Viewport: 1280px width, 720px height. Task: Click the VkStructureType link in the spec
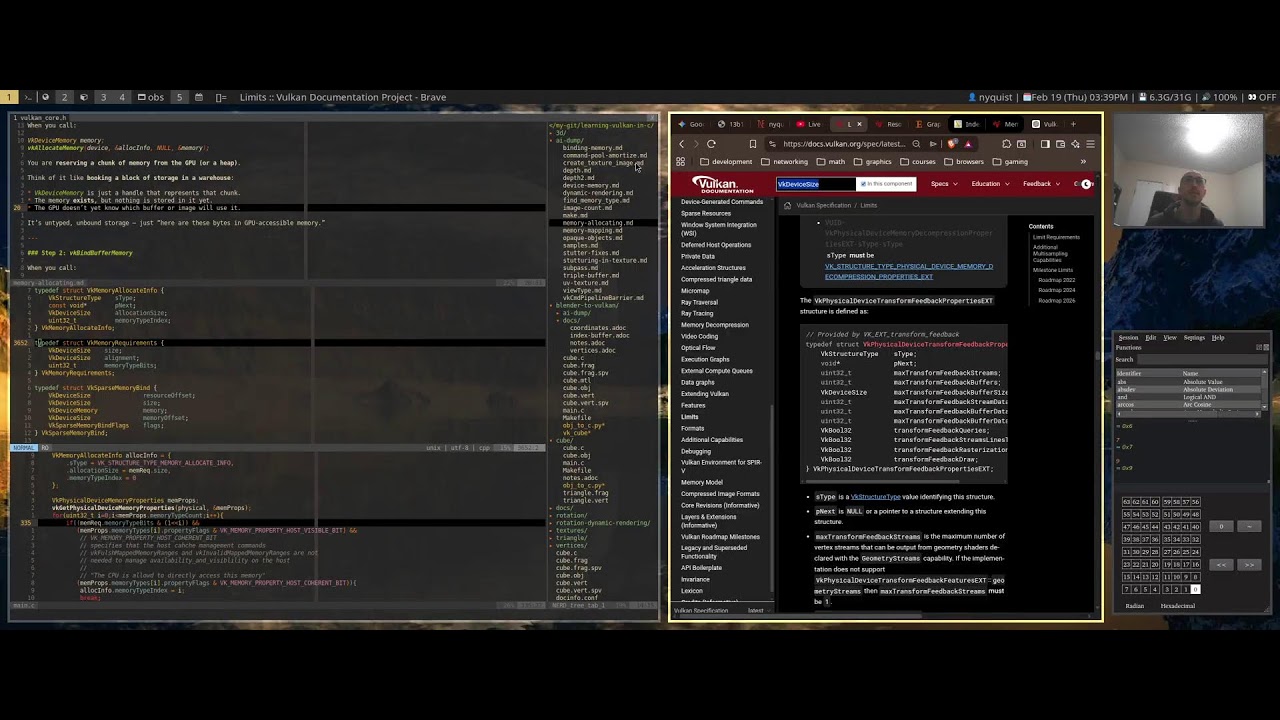[x=876, y=497]
